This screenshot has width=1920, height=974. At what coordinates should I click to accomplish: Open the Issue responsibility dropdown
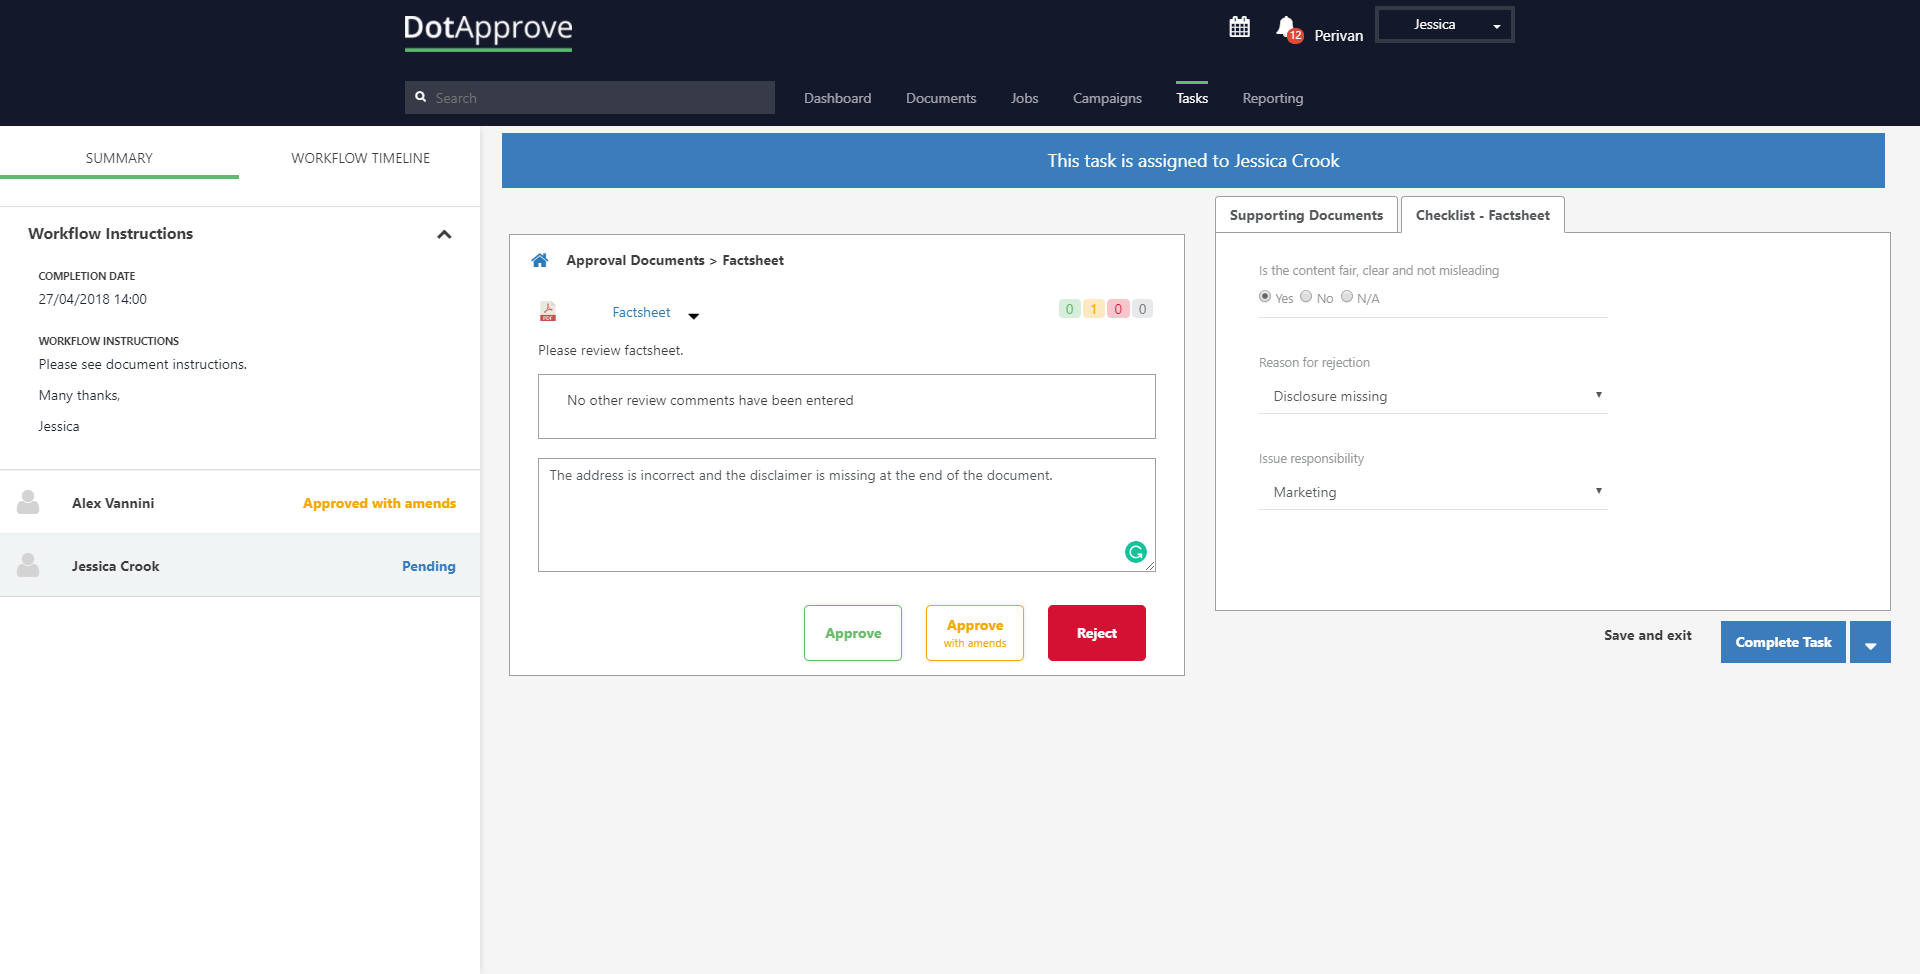point(1433,492)
